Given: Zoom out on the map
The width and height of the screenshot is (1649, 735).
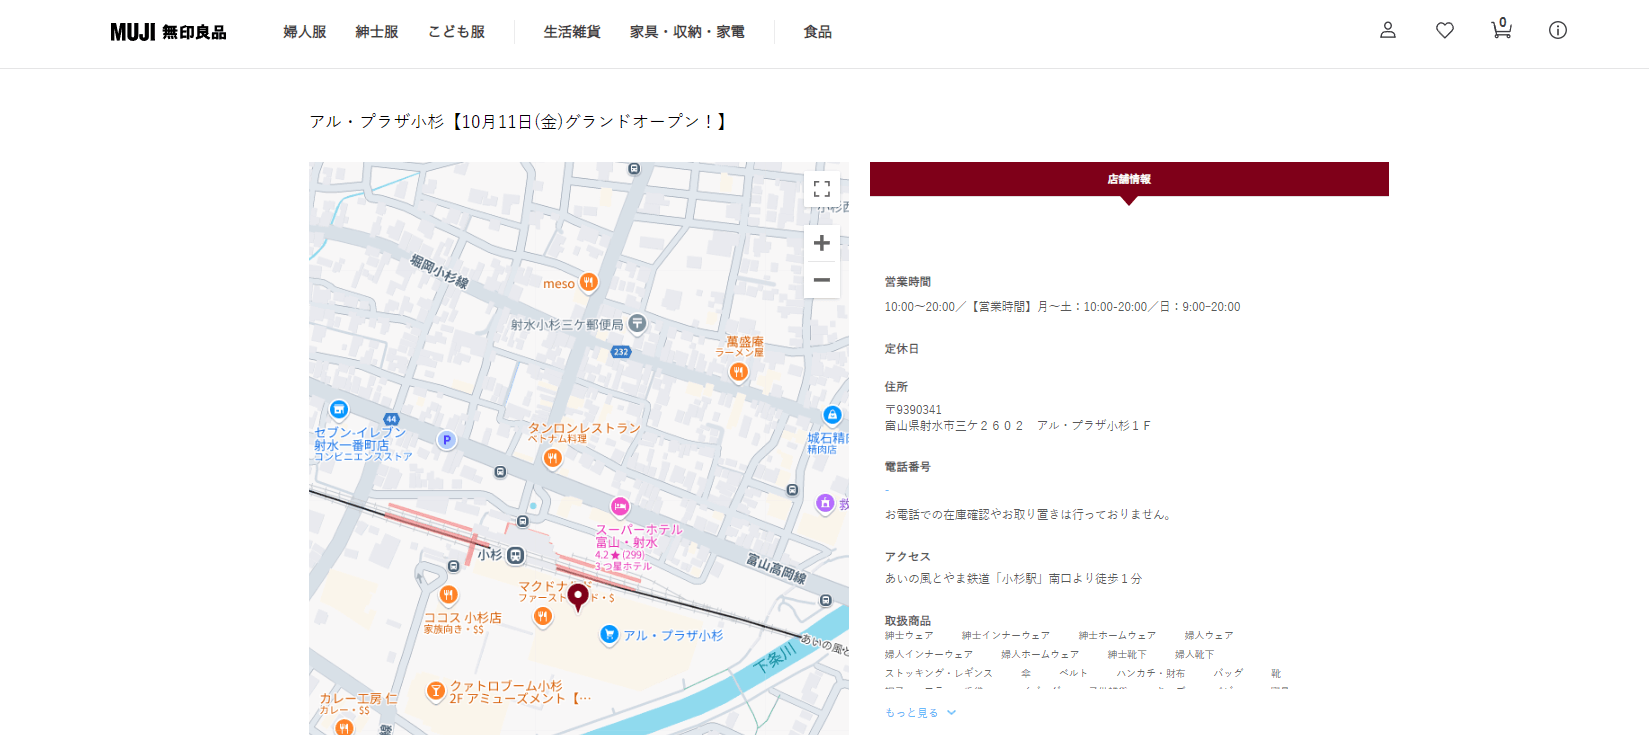Looking at the screenshot, I should click(x=821, y=280).
